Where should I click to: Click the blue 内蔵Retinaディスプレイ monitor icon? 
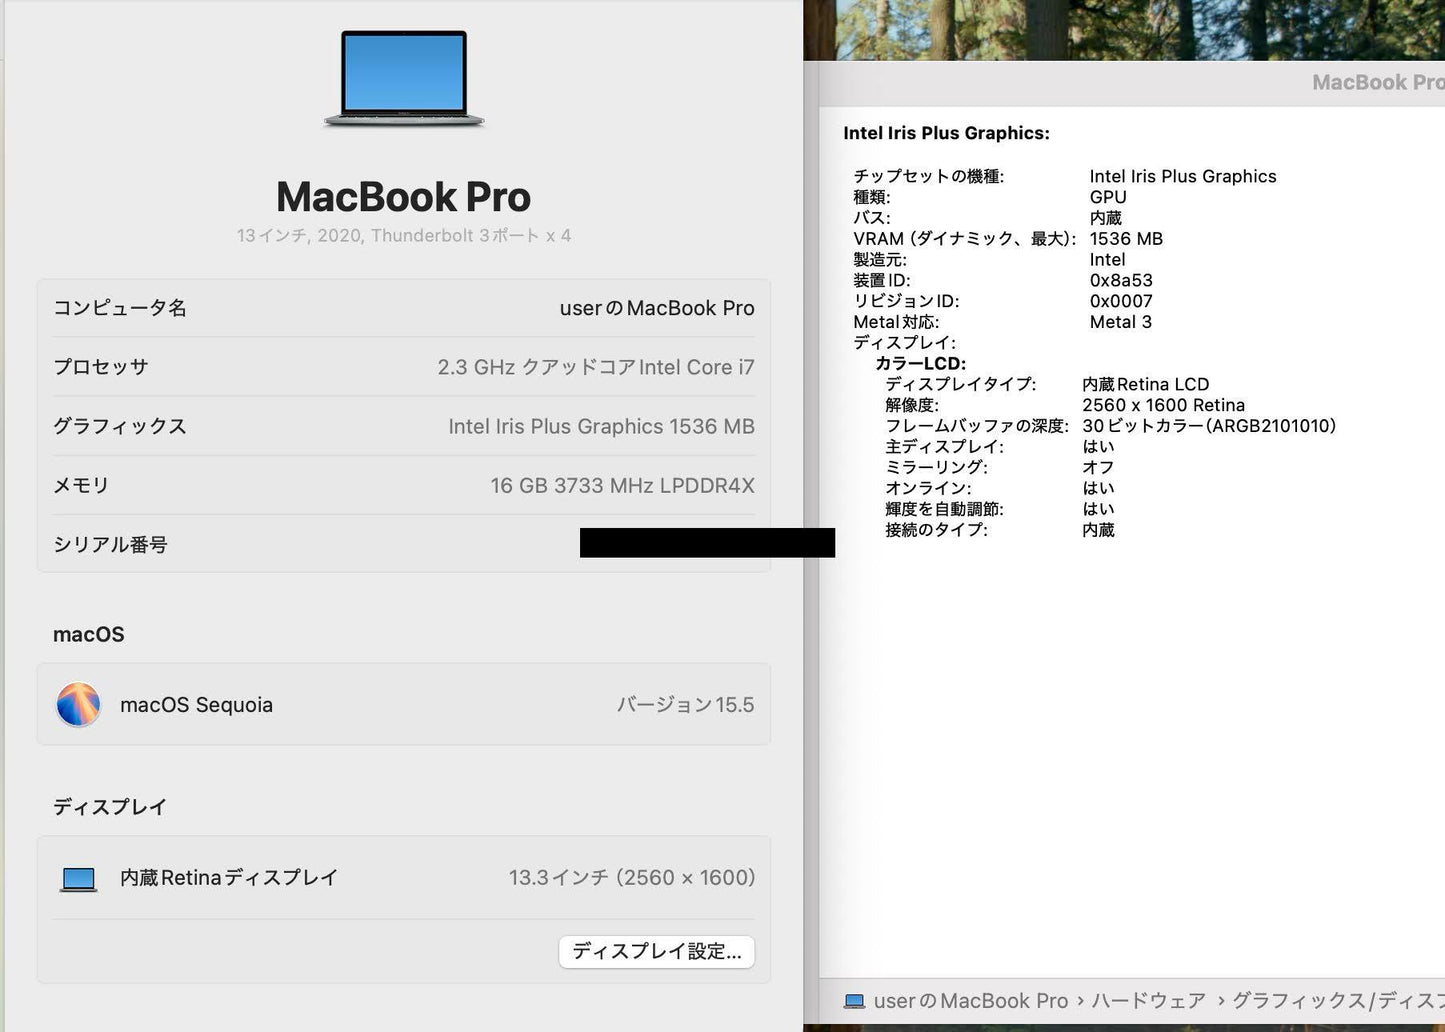78,877
